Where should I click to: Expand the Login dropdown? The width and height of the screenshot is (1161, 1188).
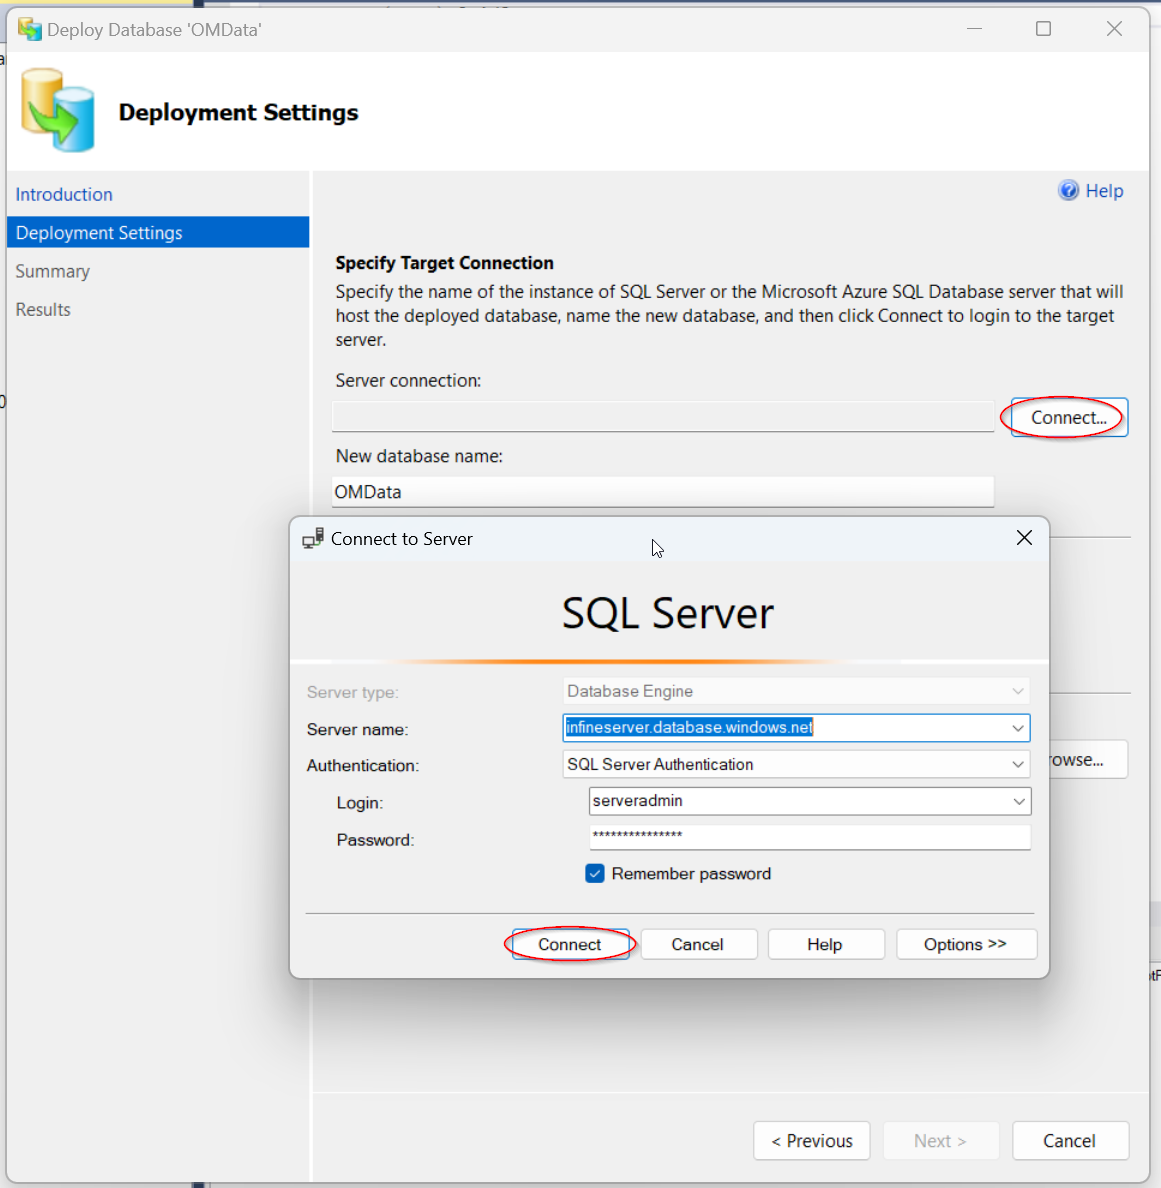pos(1017,801)
